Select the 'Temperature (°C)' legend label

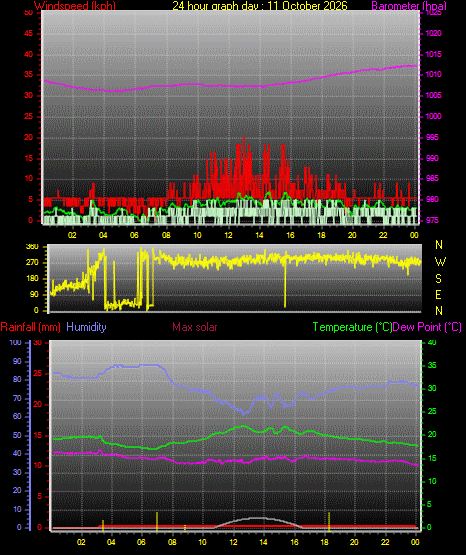coord(352,327)
